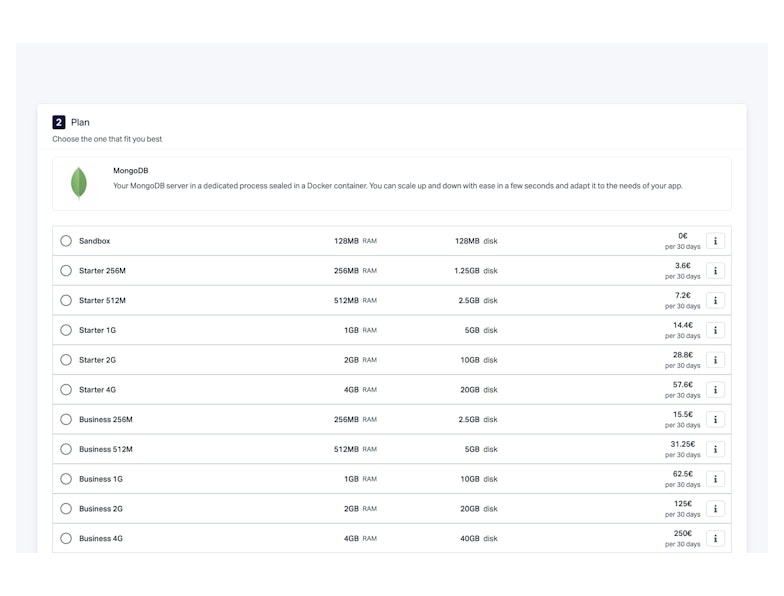This screenshot has width=784, height=596.
Task: Click the Starter 512M plan label
Action: click(102, 300)
